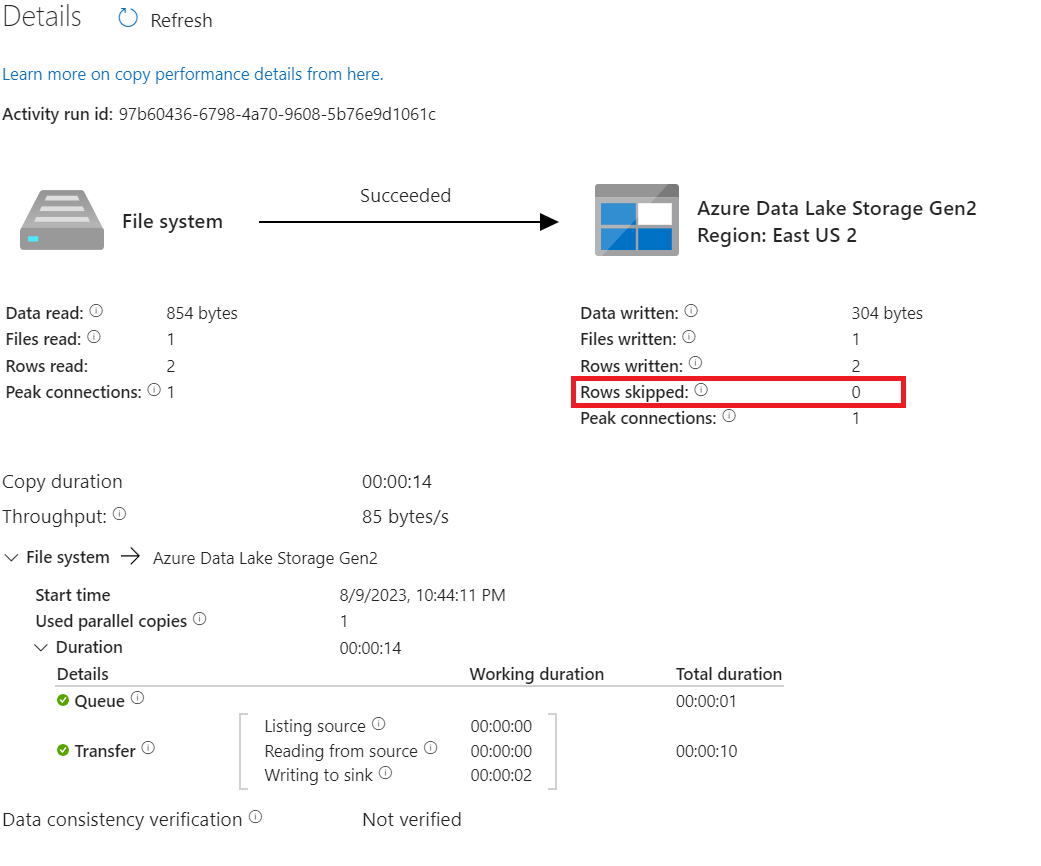Click the Copy duration 00:00:14 value

pos(396,481)
